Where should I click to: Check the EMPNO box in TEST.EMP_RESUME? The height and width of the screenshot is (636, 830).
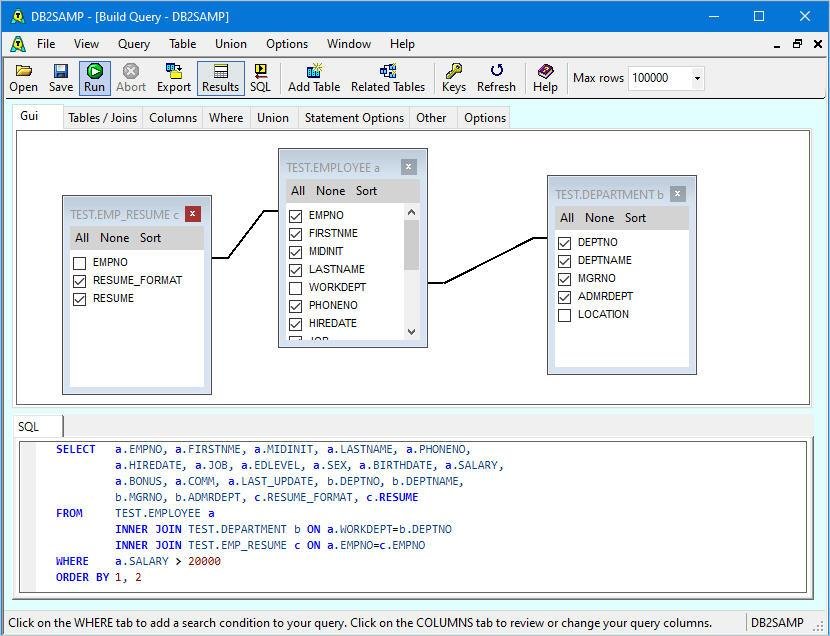point(80,263)
